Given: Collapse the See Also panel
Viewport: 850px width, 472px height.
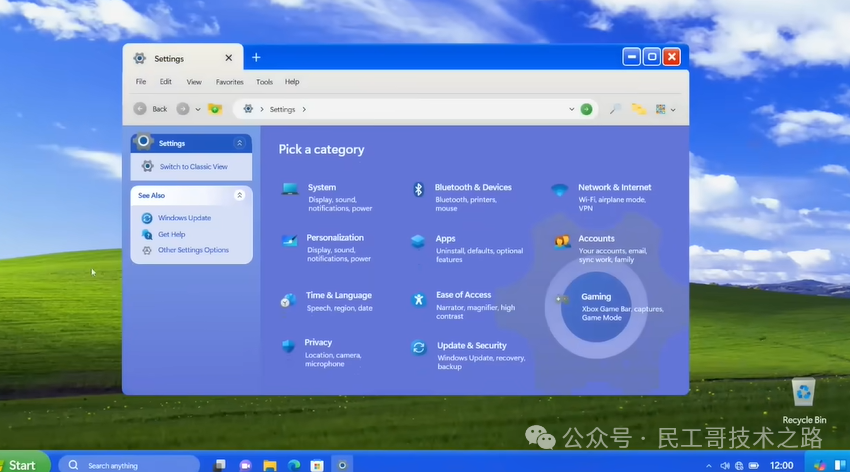Looking at the screenshot, I should (x=240, y=195).
